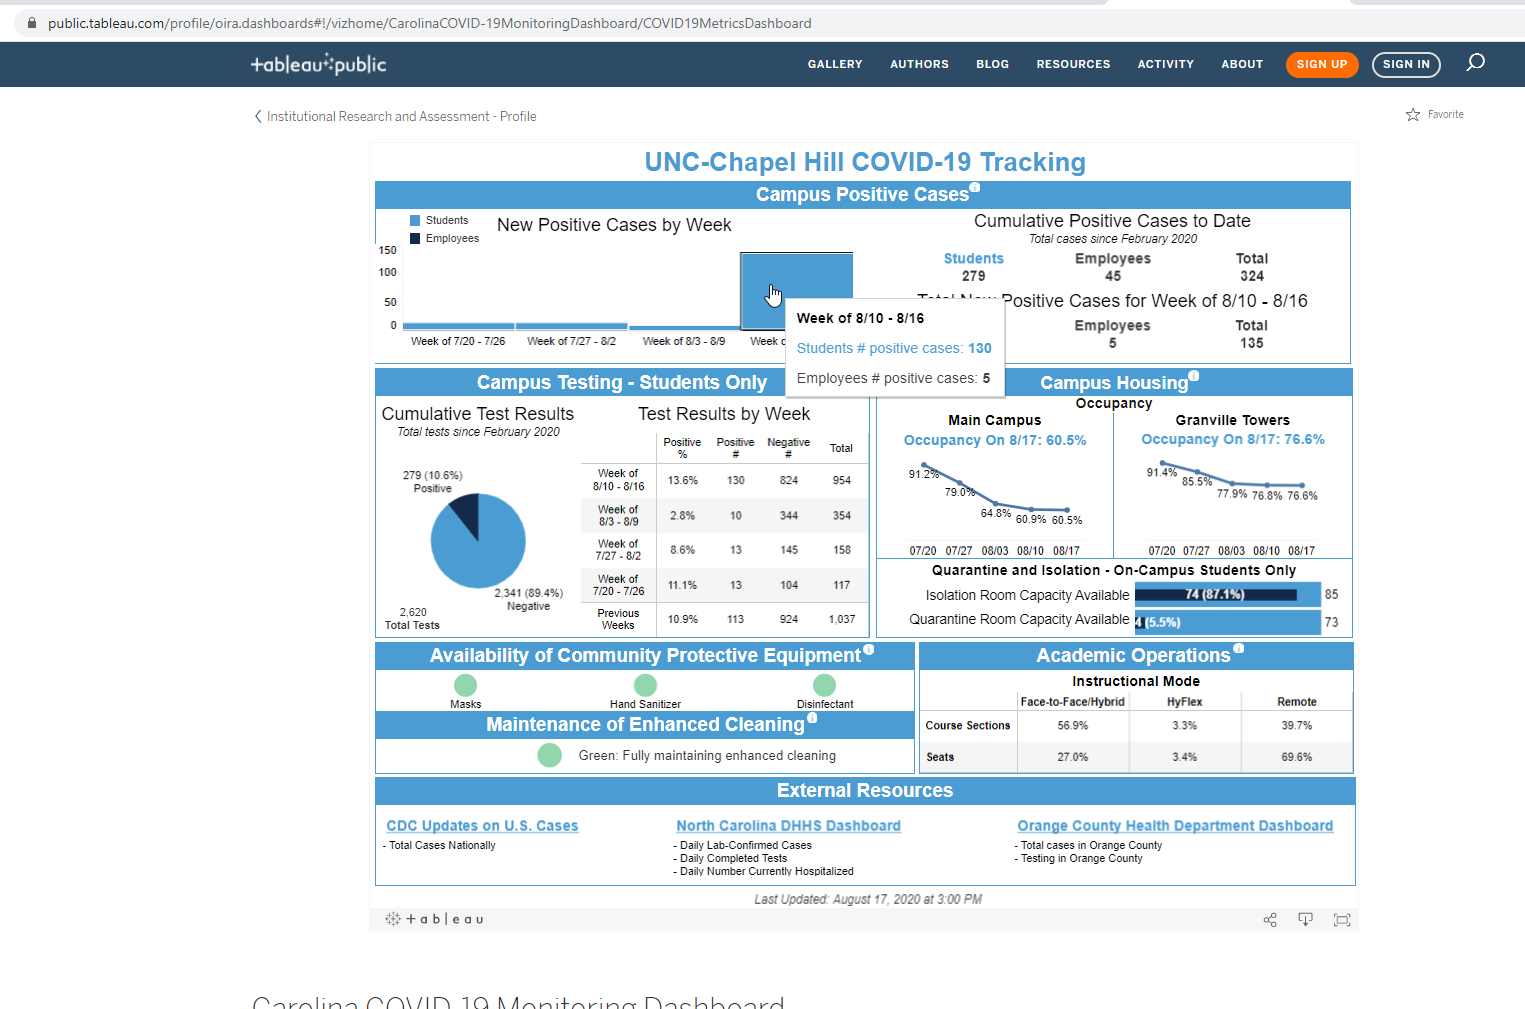Click the Week of 7/20 - 7/26 bar

tap(458, 326)
